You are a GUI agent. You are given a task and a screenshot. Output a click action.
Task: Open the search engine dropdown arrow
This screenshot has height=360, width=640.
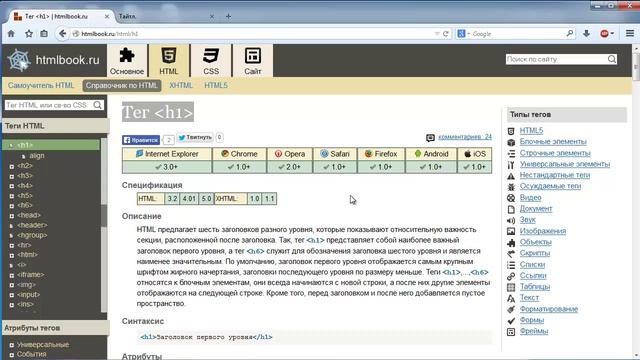(469, 34)
